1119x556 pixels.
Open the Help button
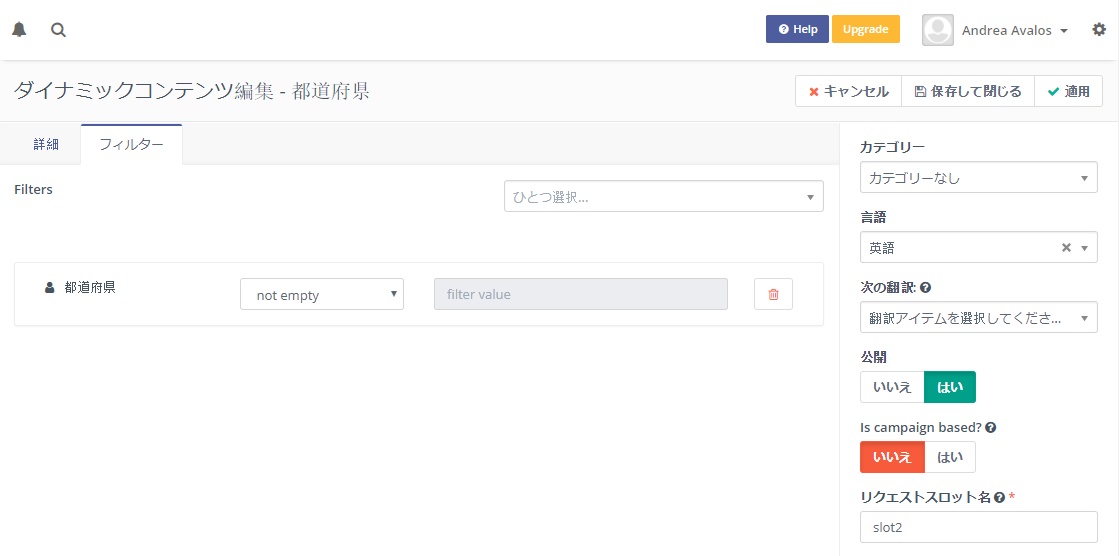click(797, 29)
